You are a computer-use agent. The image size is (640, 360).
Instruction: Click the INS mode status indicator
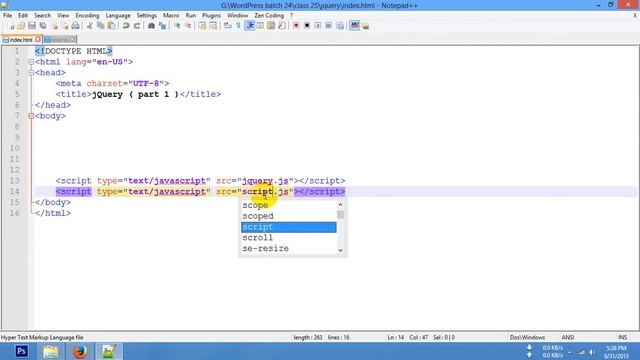622,338
